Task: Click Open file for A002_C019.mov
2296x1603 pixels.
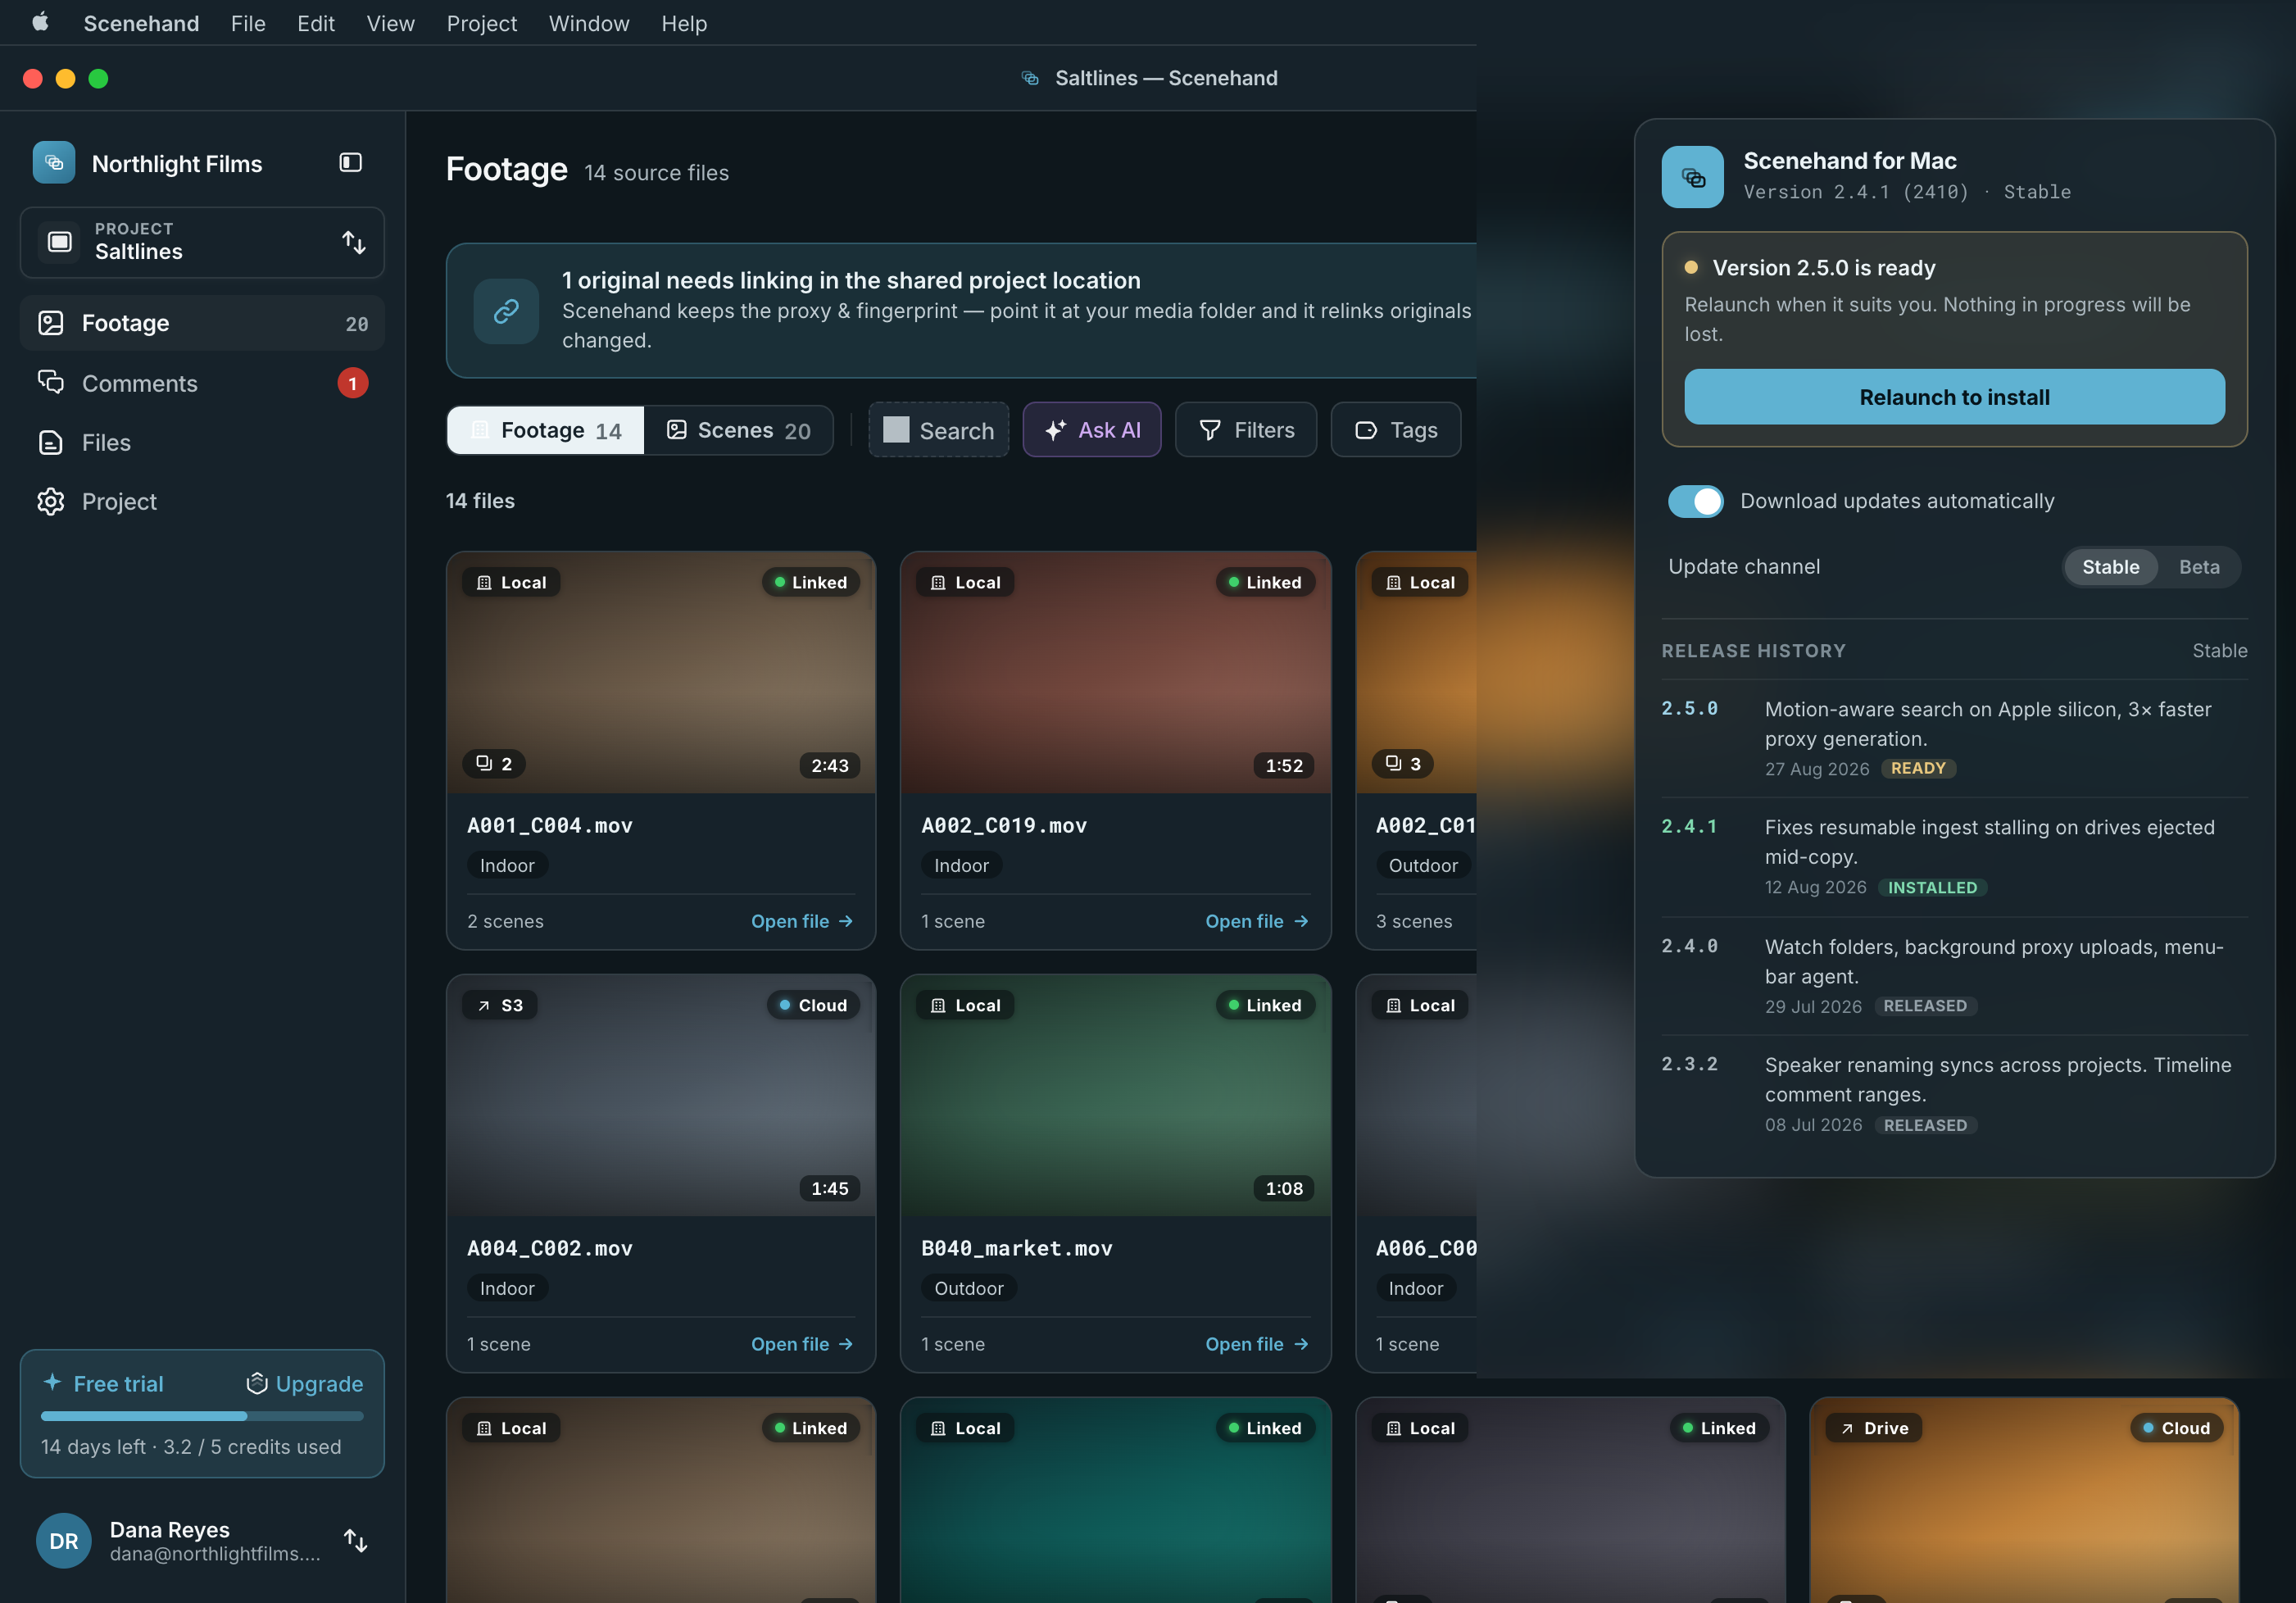Action: (x=1256, y=921)
